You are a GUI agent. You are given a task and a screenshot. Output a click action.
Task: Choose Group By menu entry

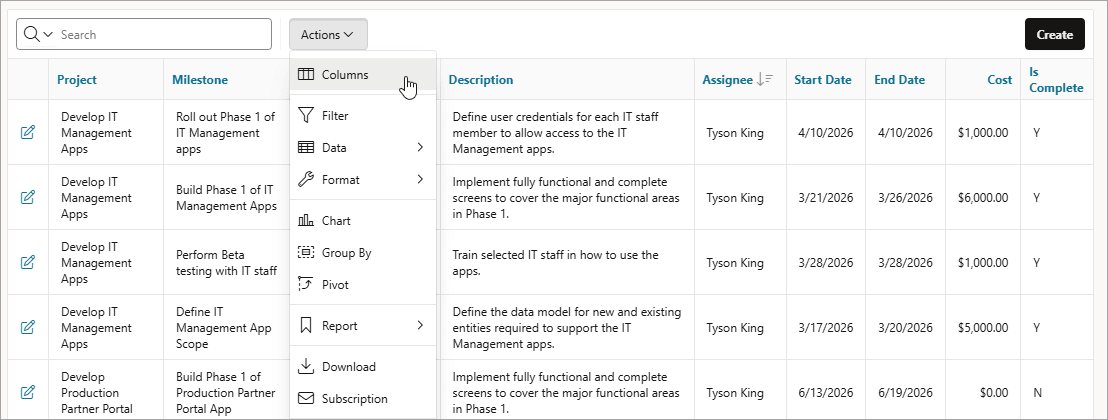363,252
